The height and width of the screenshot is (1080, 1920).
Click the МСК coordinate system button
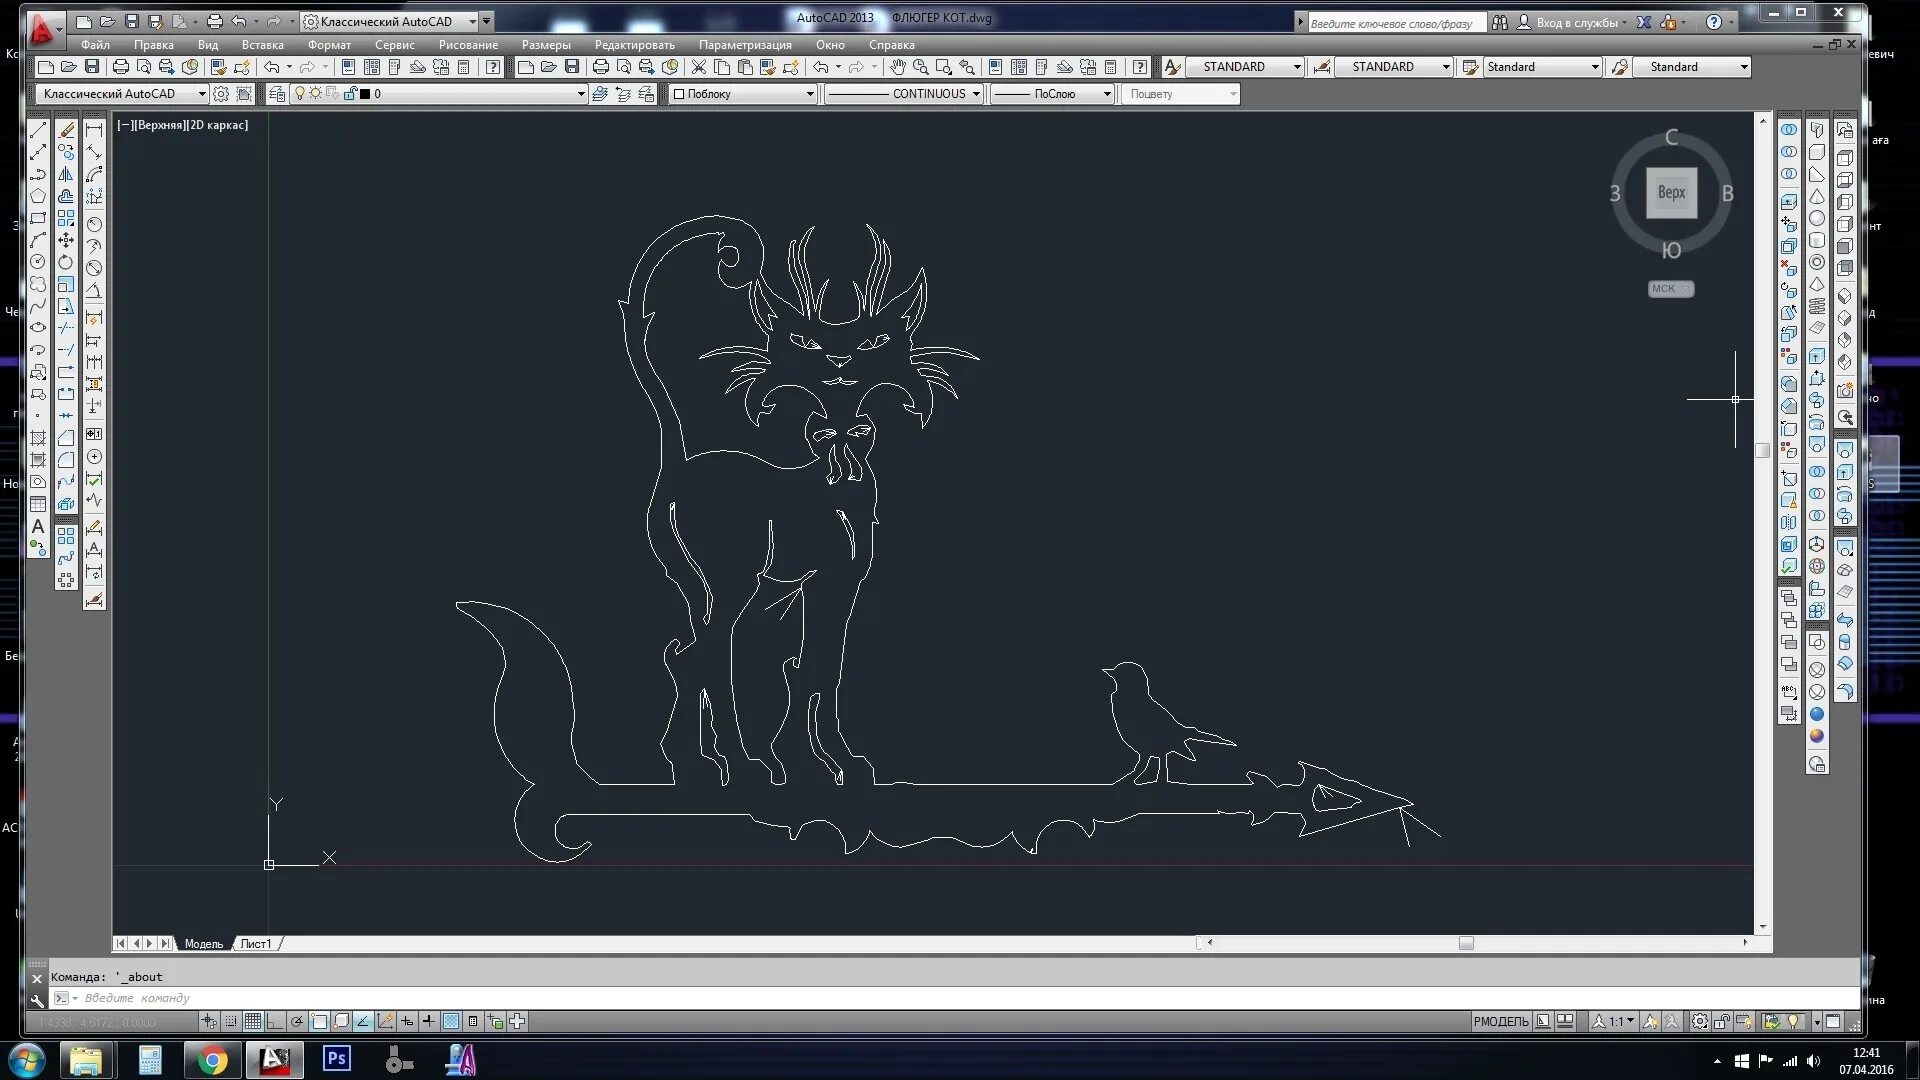click(1670, 289)
